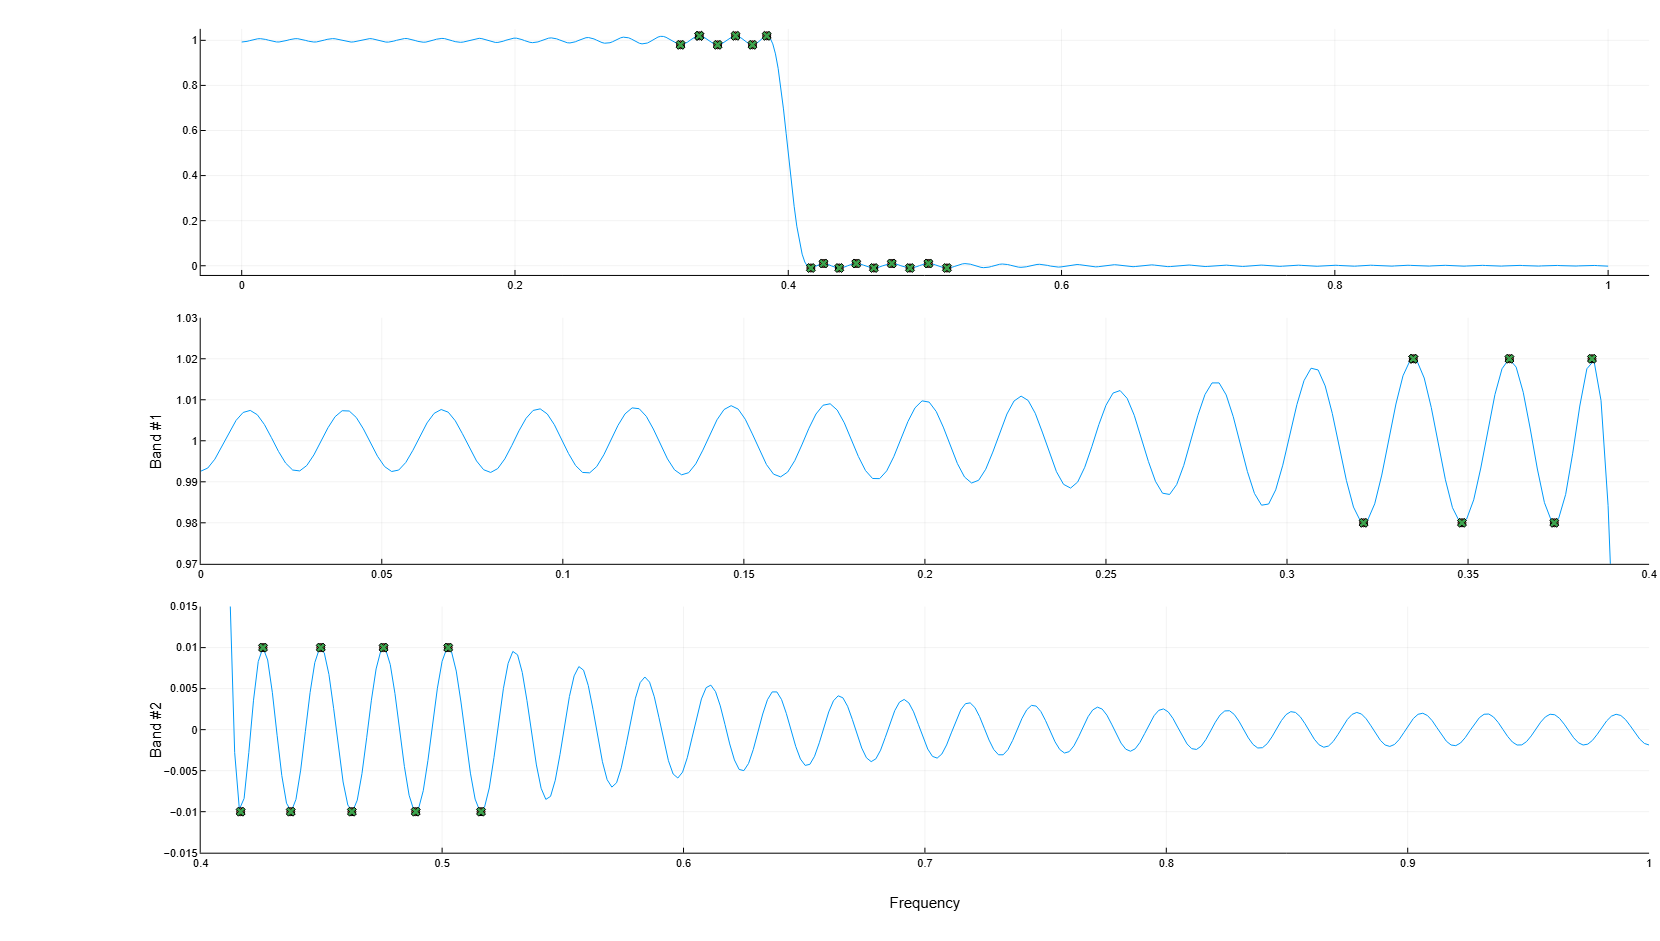Click the 0.25 x-axis tick in Band #1
This screenshot has height=941, width=1660.
[1105, 575]
